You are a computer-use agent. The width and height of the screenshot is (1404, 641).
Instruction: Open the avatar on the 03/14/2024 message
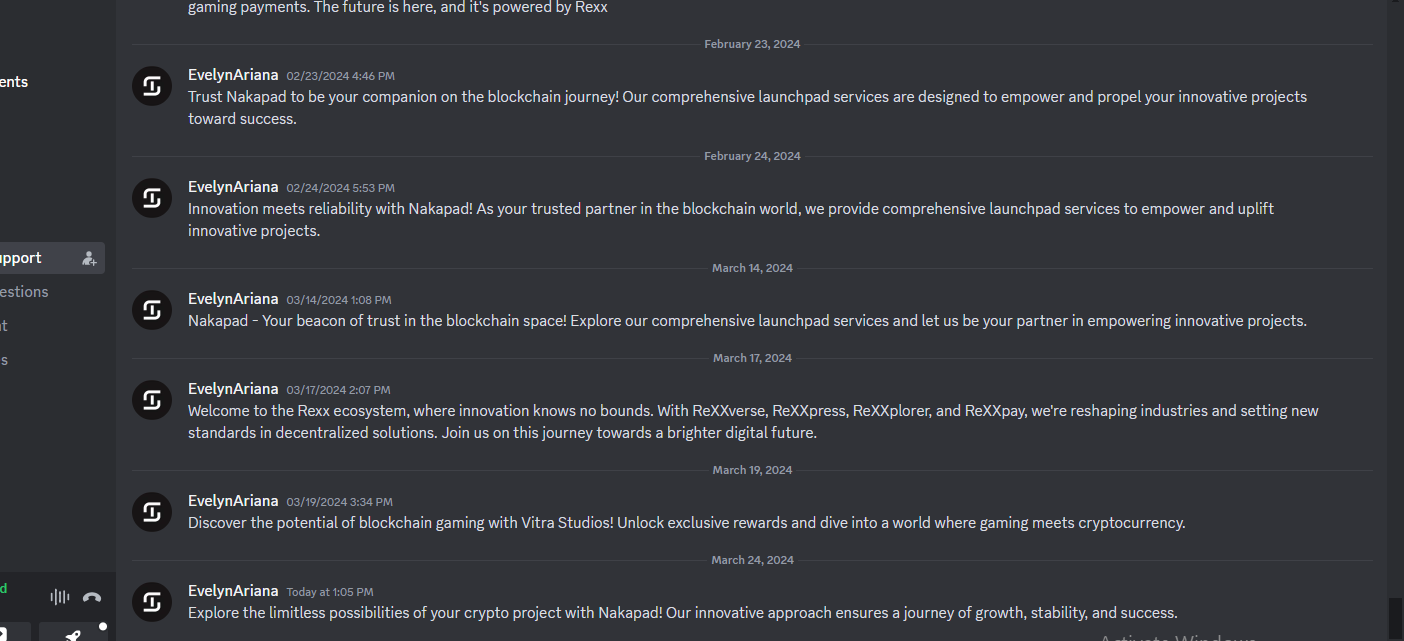152,310
